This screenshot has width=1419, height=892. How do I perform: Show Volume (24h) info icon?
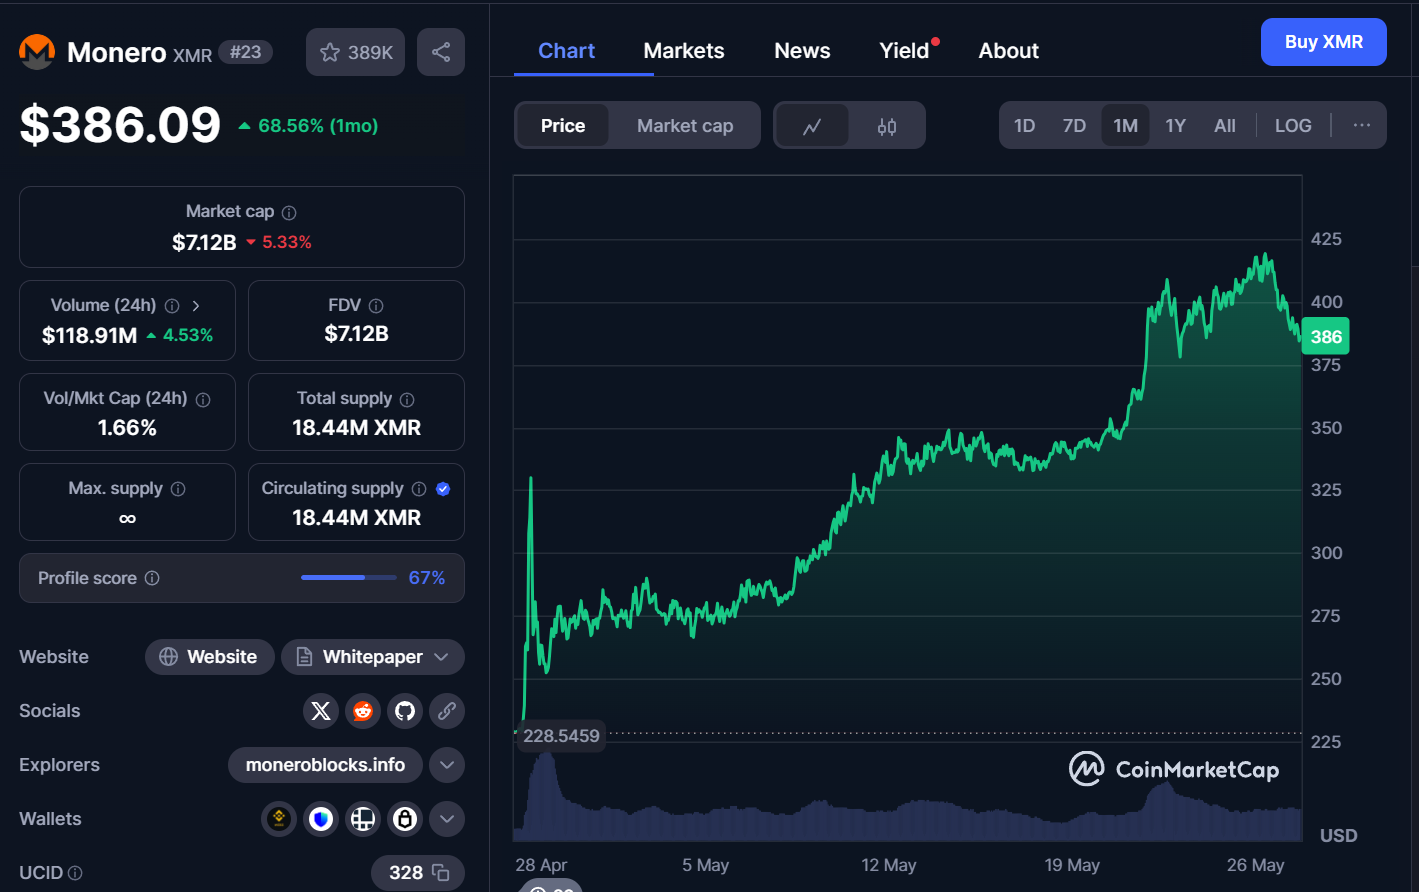[172, 306]
